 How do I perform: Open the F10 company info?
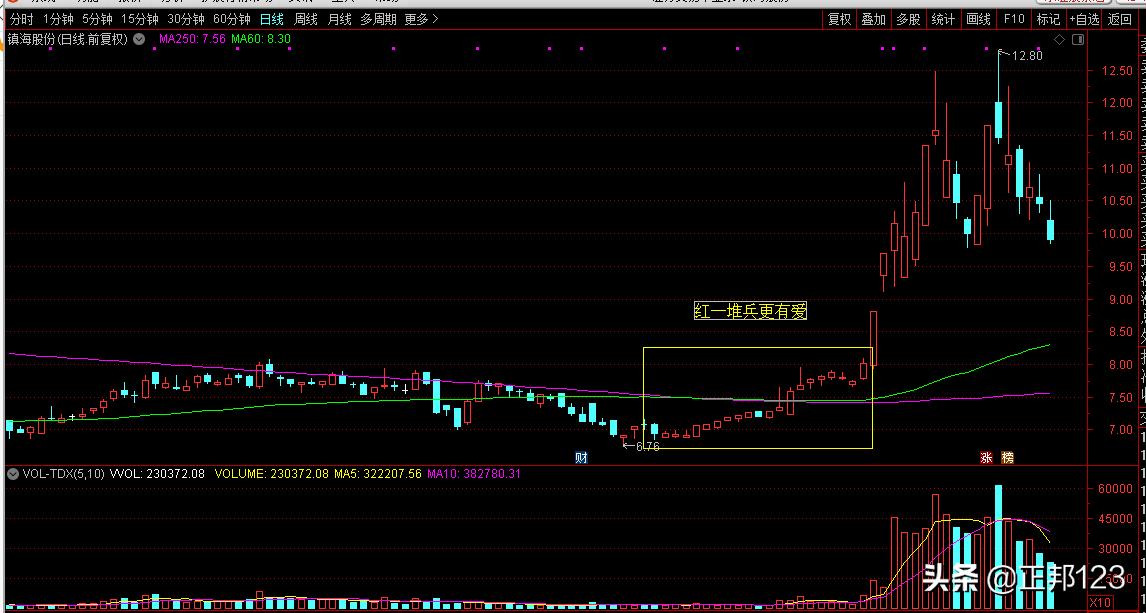click(x=1014, y=20)
